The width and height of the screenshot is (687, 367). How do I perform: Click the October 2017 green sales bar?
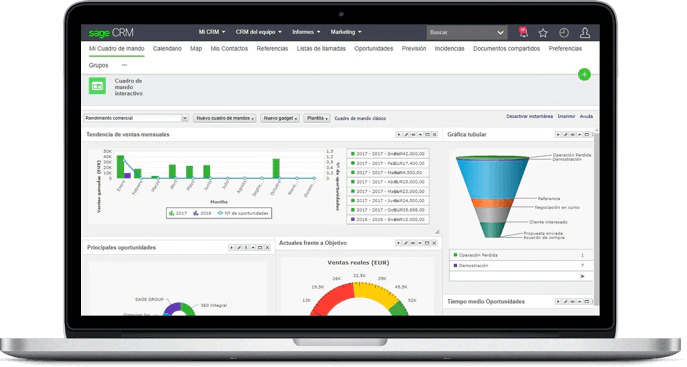pyautogui.click(x=276, y=168)
